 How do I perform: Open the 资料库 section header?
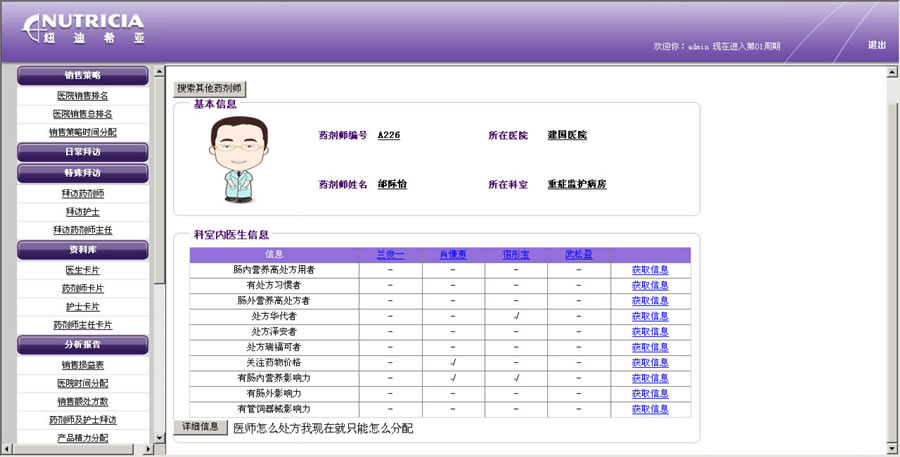(83, 250)
